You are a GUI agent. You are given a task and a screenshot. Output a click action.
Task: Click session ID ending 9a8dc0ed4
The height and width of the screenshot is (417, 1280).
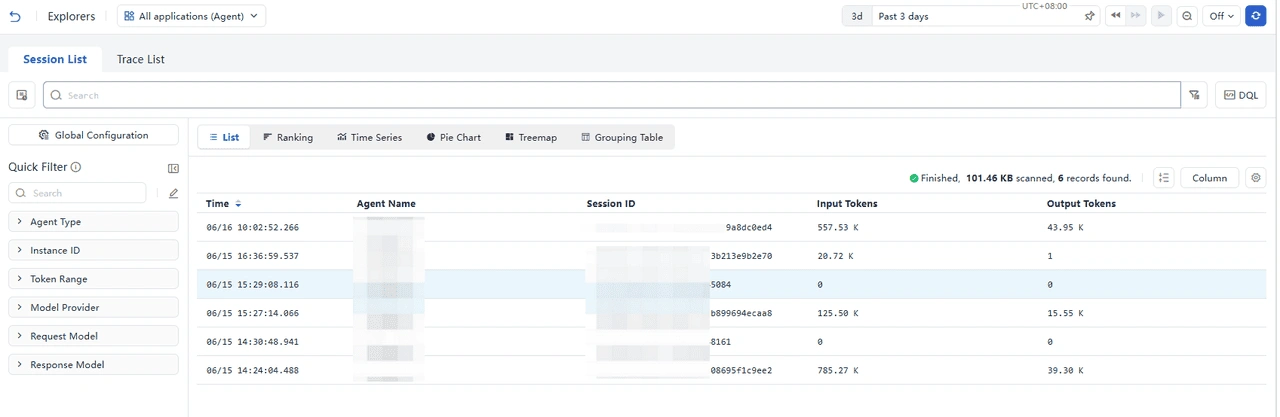749,227
